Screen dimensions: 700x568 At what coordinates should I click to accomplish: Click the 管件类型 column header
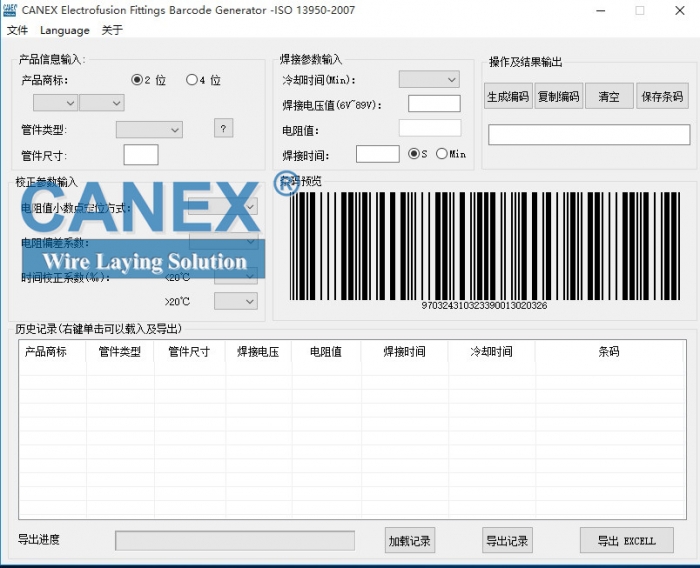tap(120, 351)
